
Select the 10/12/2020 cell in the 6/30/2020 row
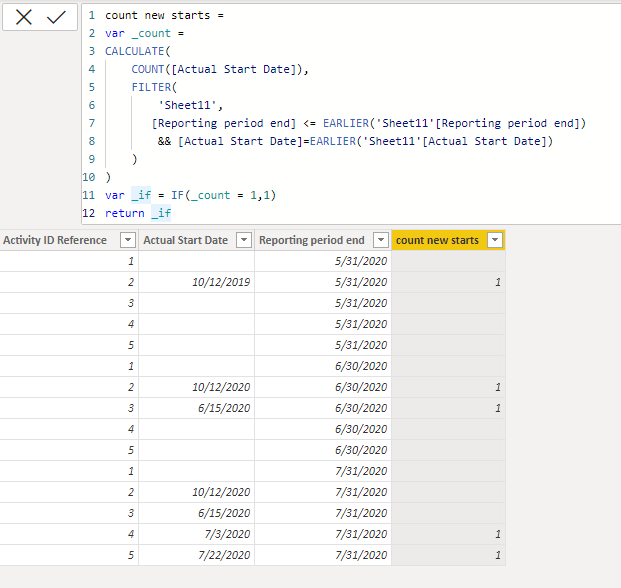[196, 387]
